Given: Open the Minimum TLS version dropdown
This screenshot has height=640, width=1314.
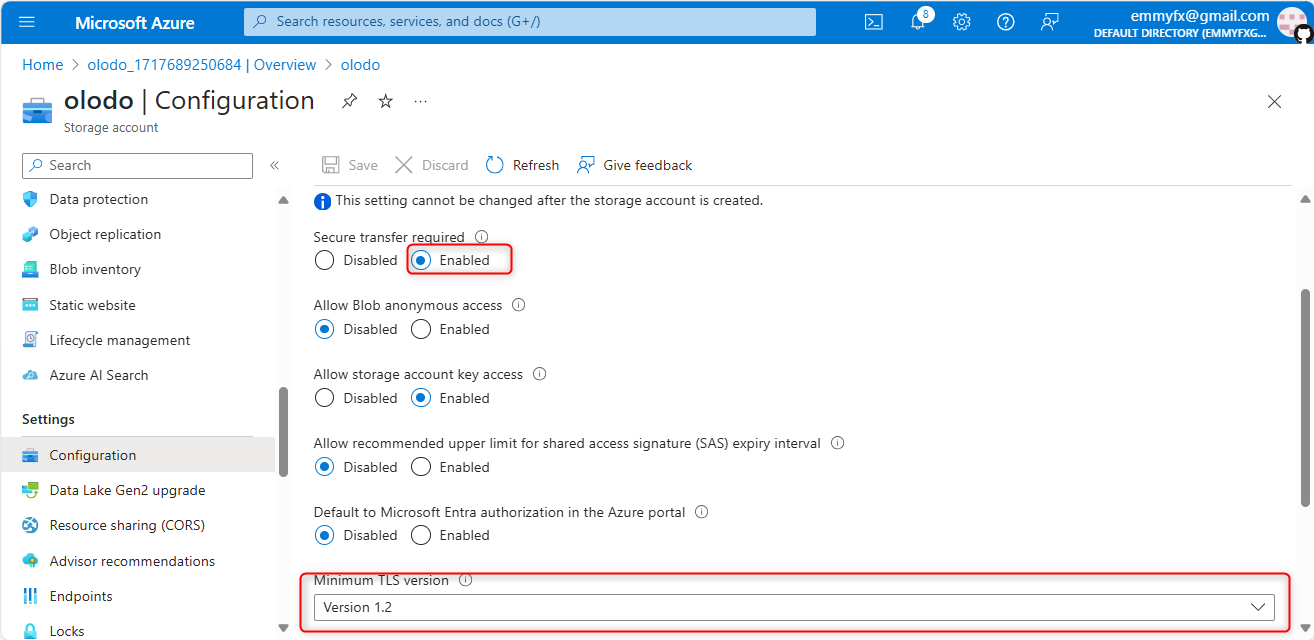Looking at the screenshot, I should [x=794, y=607].
